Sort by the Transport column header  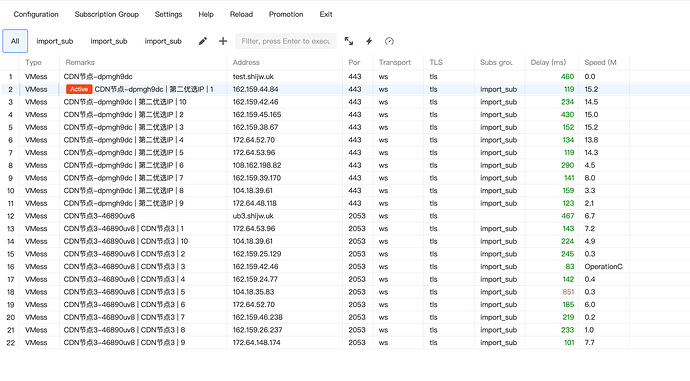point(398,62)
